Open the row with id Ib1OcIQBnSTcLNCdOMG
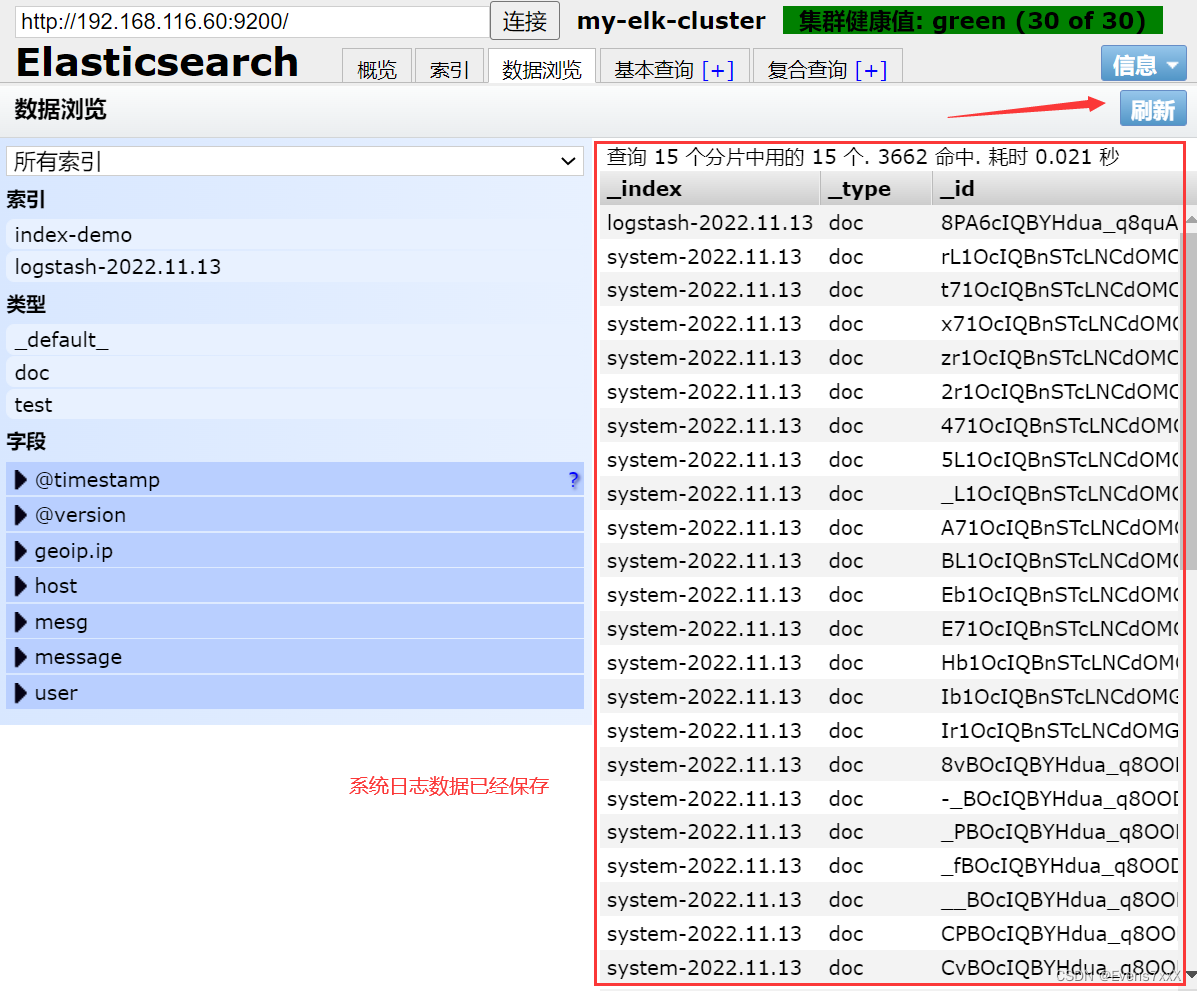 pos(889,696)
